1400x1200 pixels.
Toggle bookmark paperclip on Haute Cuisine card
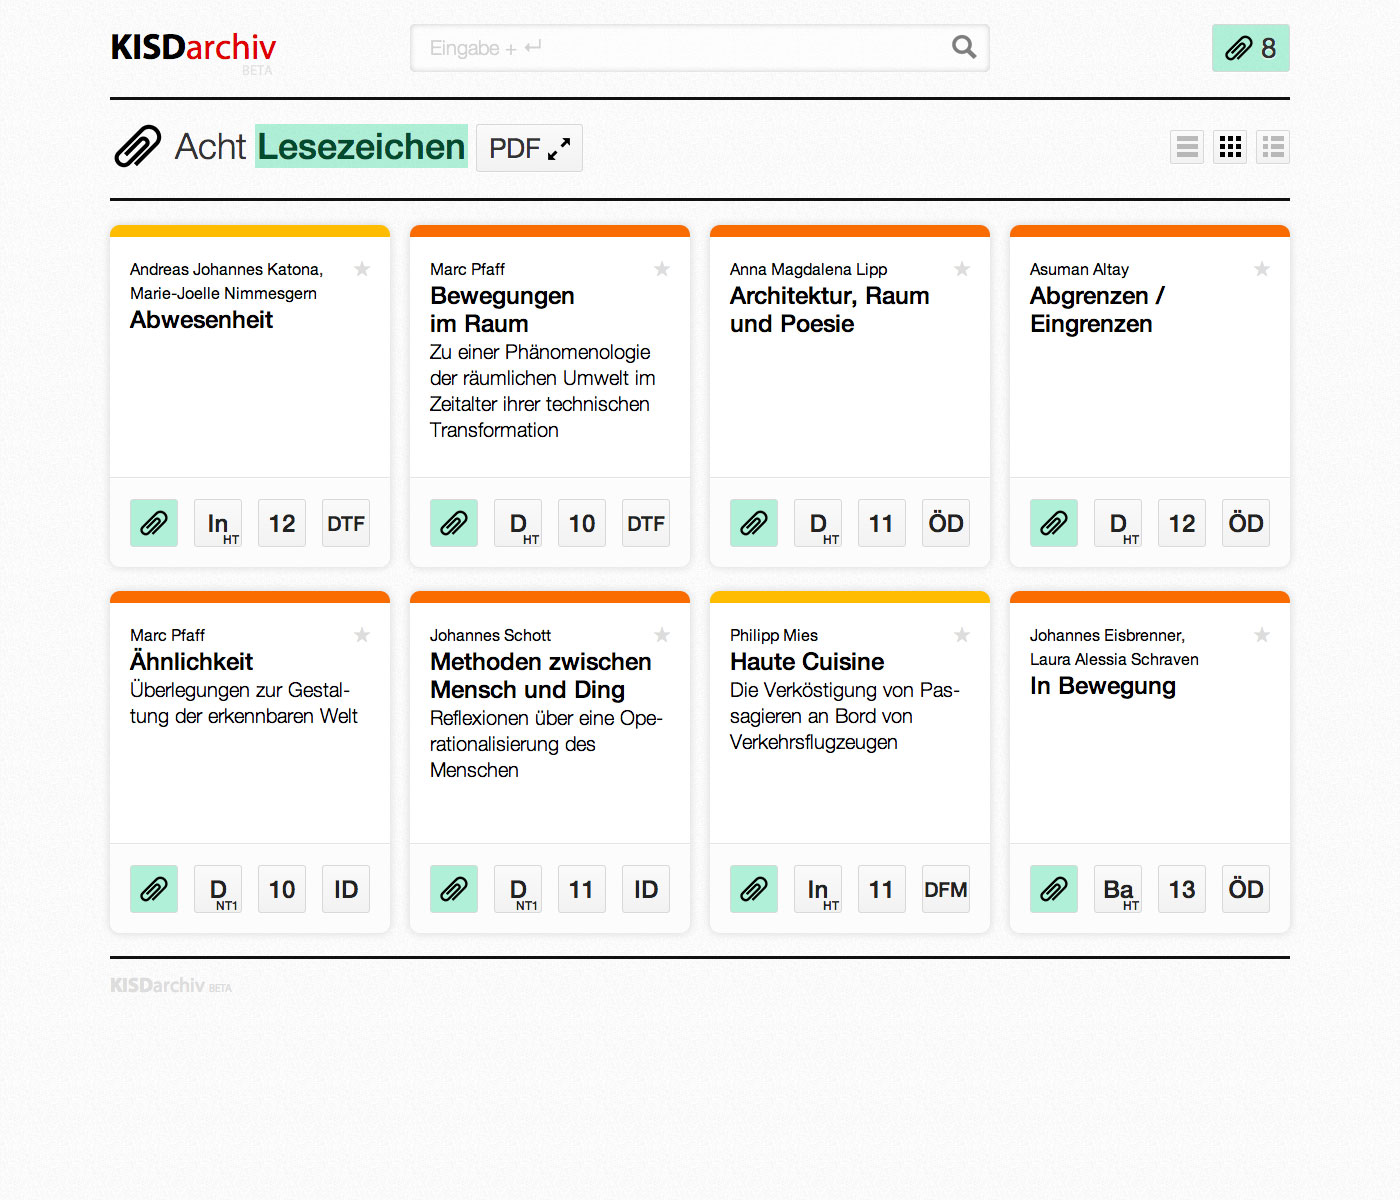click(754, 889)
